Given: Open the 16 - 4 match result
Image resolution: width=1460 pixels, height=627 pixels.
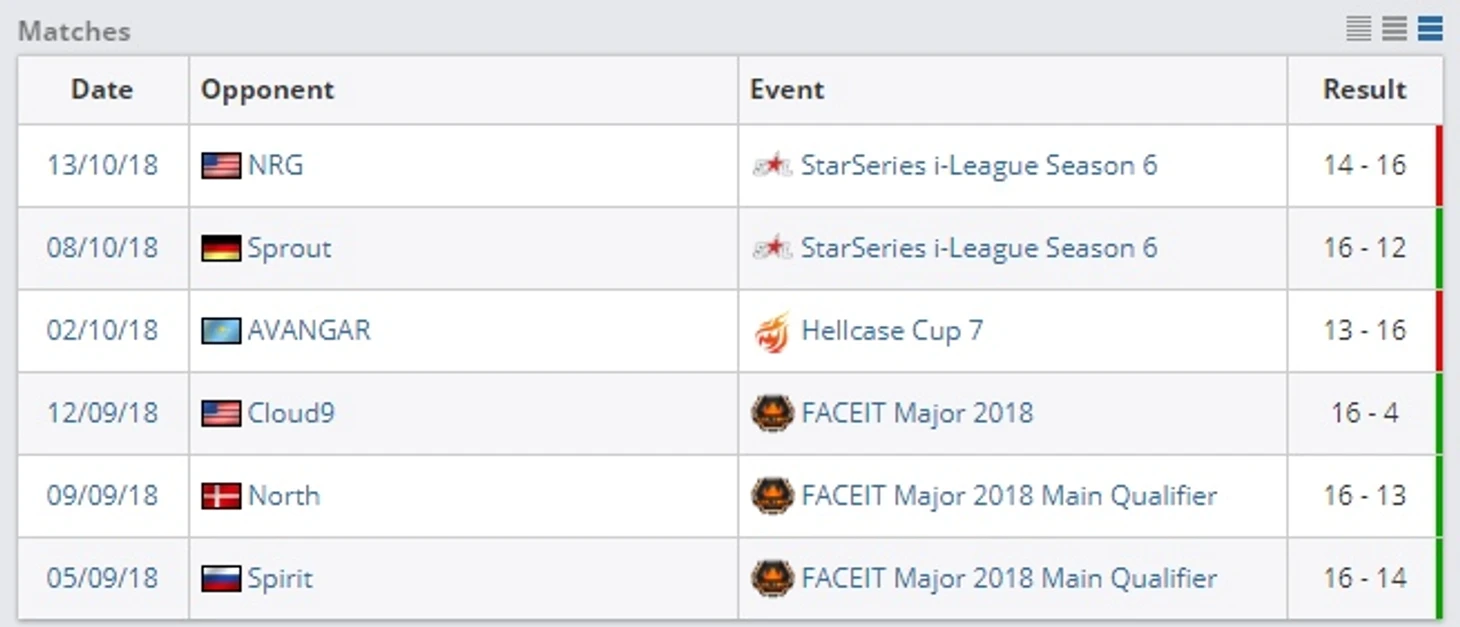Looking at the screenshot, I should [x=1364, y=413].
